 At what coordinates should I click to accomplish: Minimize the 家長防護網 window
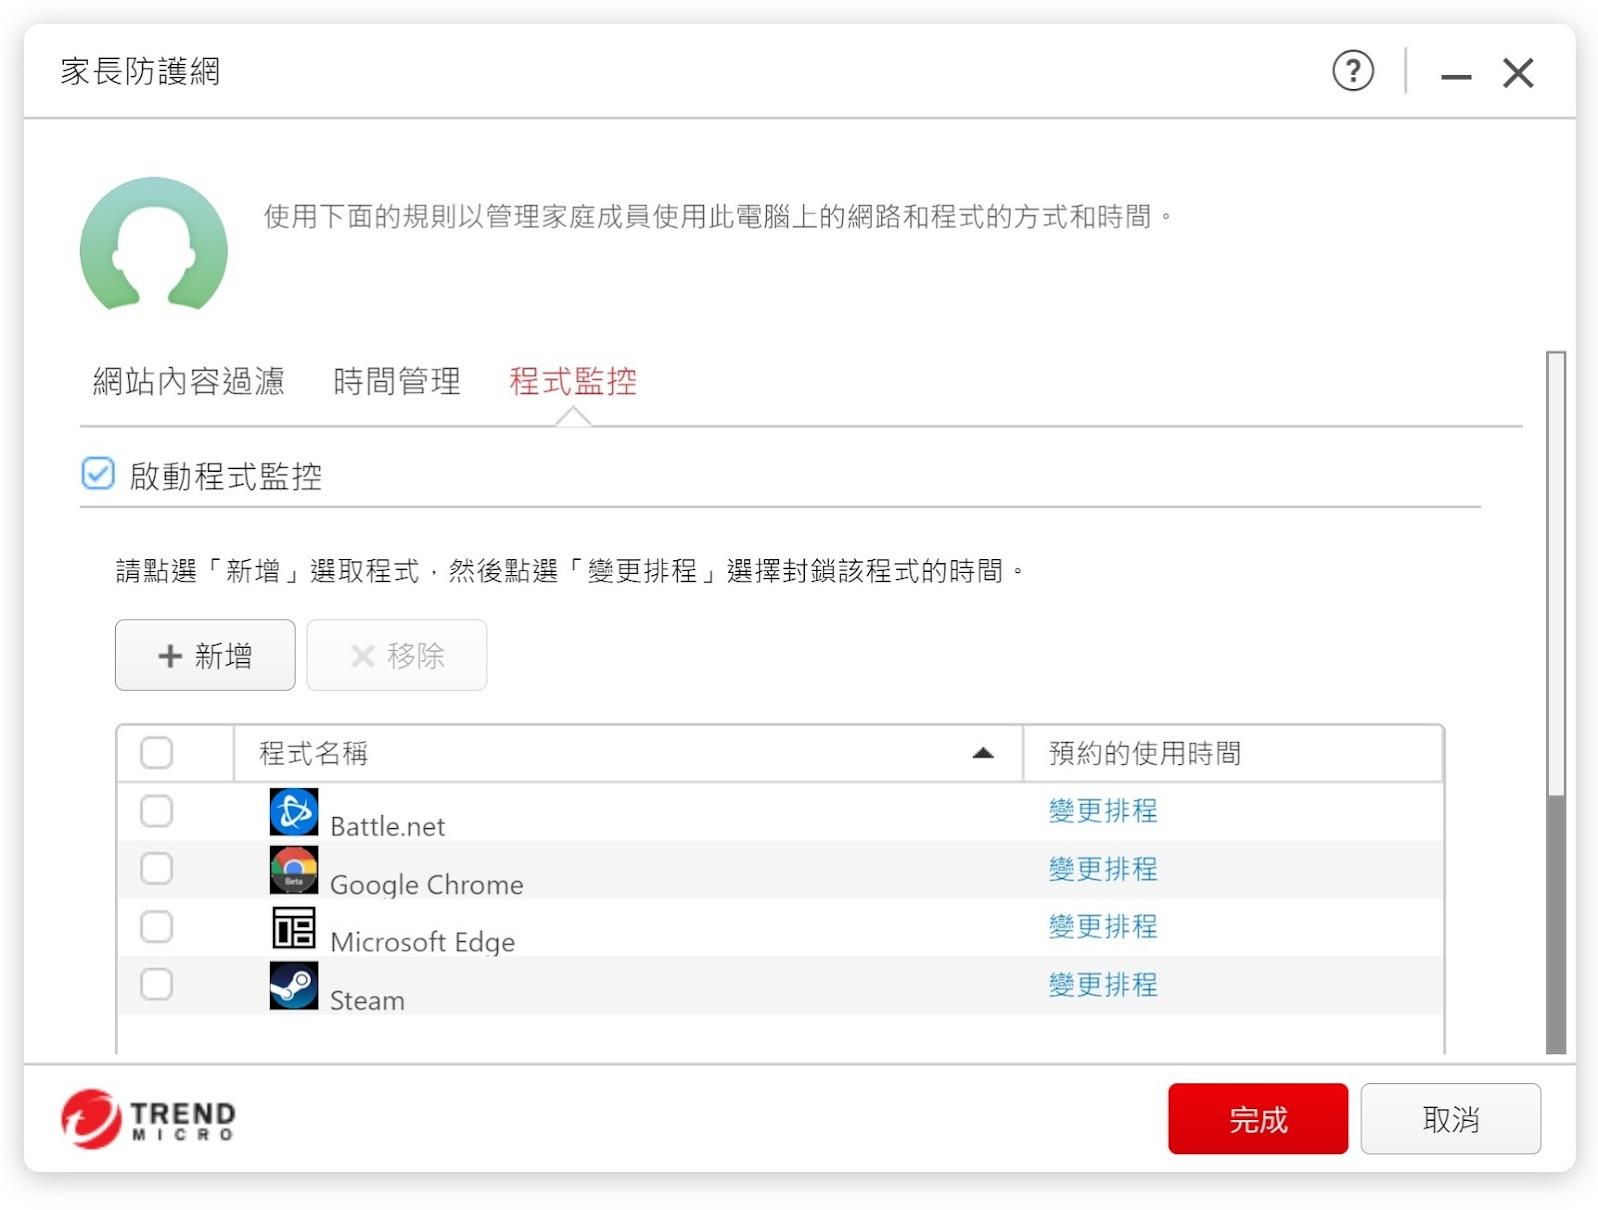pos(1455,75)
